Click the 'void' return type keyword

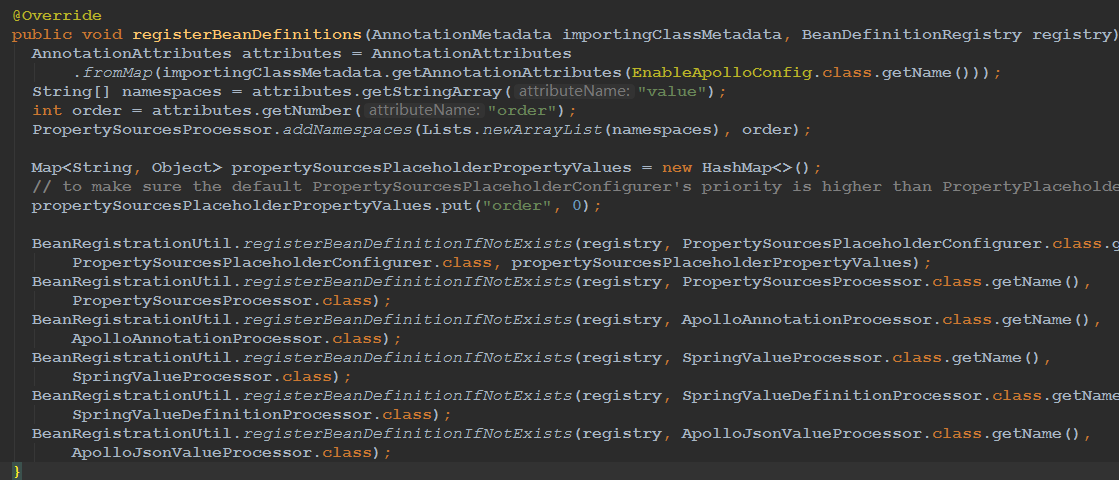pos(102,34)
